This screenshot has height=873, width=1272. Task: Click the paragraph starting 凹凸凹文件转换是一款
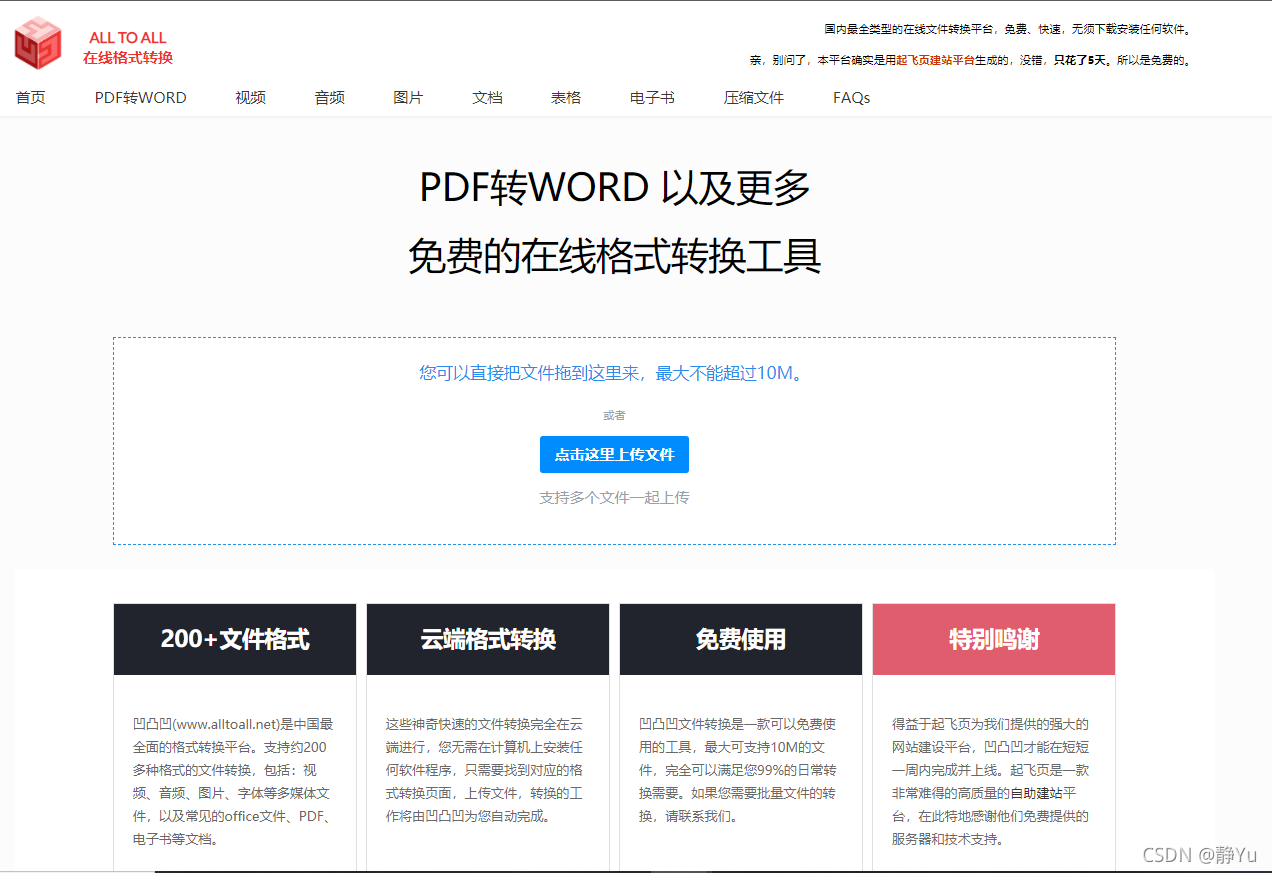[x=739, y=770]
